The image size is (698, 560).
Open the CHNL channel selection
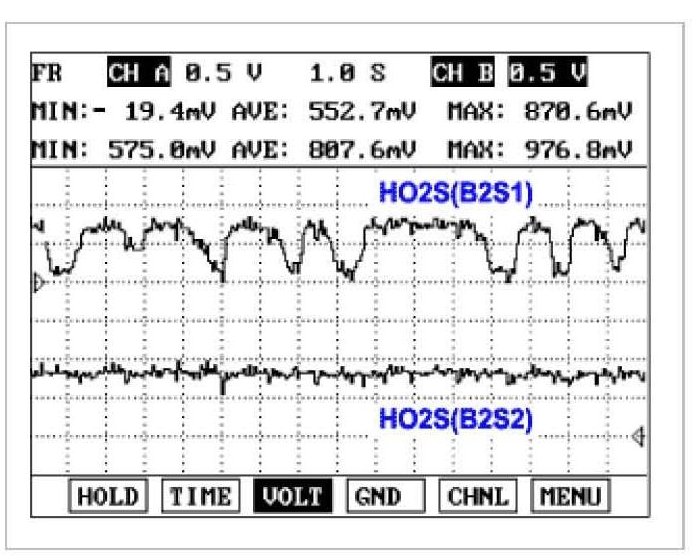coord(478,496)
